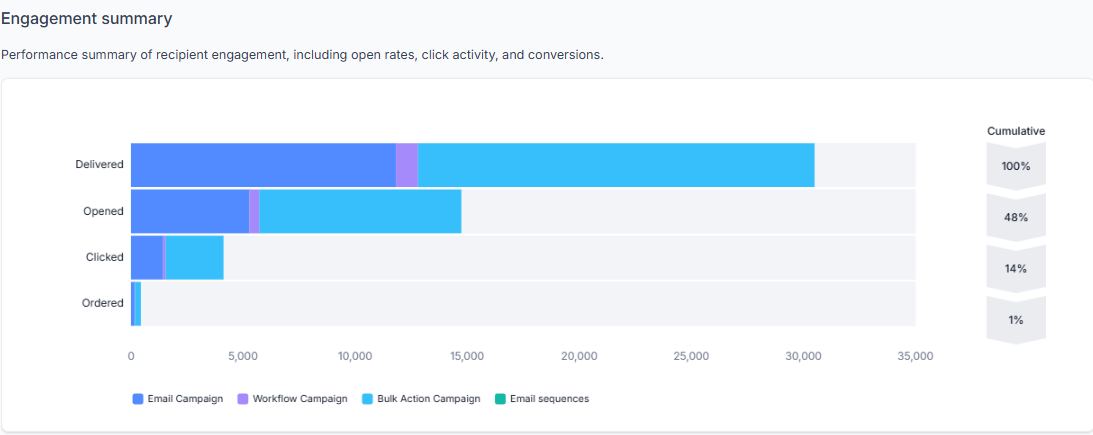1093x435 pixels.
Task: Click the 100% cumulative funnel step
Action: point(1016,166)
